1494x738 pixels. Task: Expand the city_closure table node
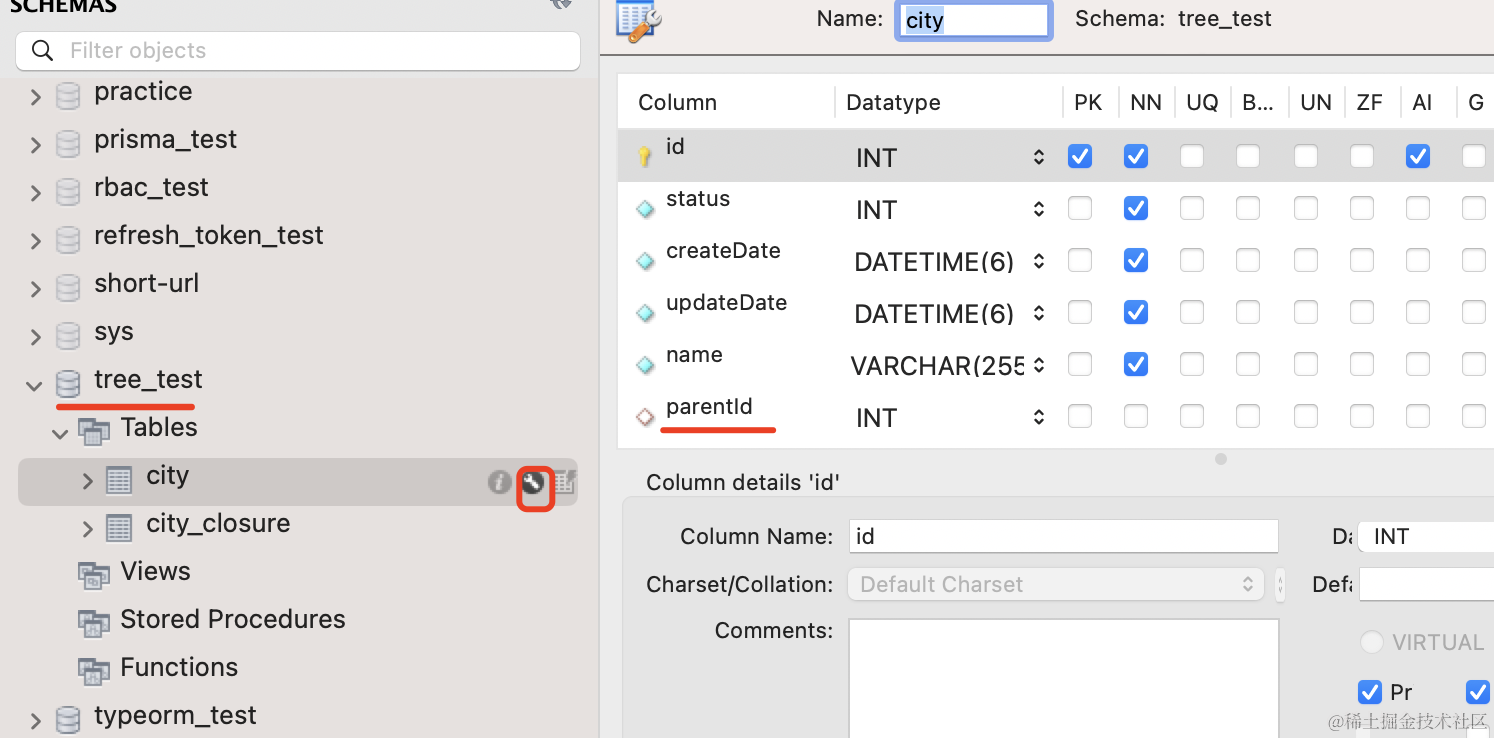pyautogui.click(x=88, y=528)
